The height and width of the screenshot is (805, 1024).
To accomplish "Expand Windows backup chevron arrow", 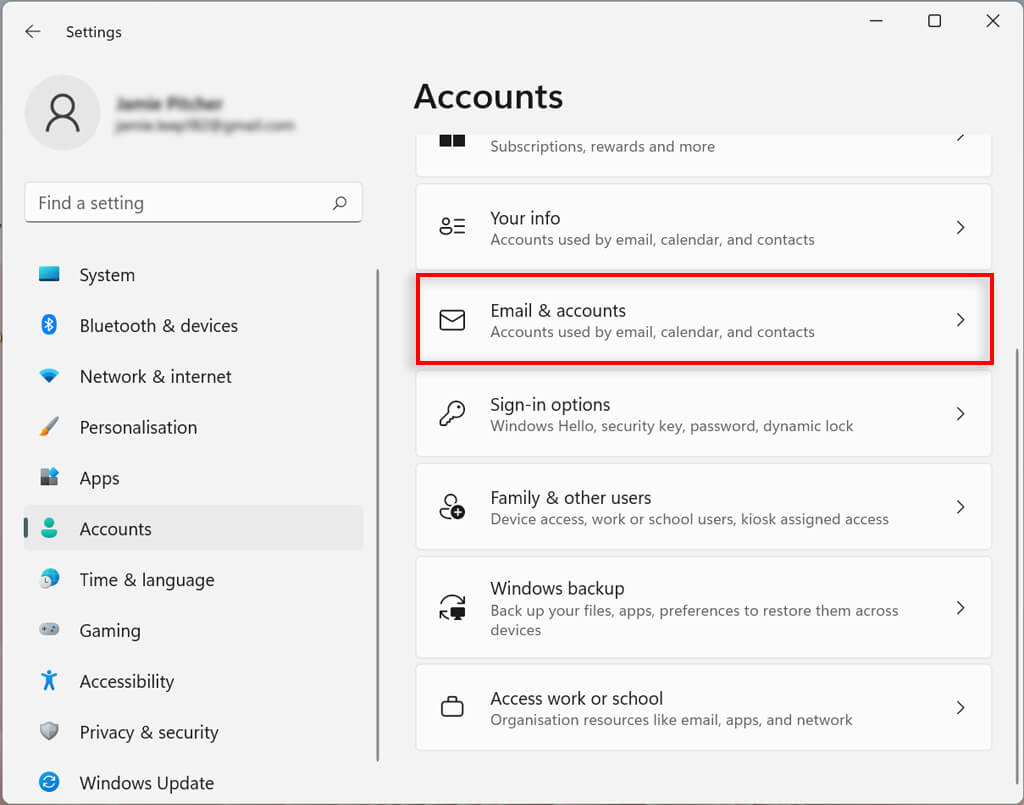I will pos(960,608).
